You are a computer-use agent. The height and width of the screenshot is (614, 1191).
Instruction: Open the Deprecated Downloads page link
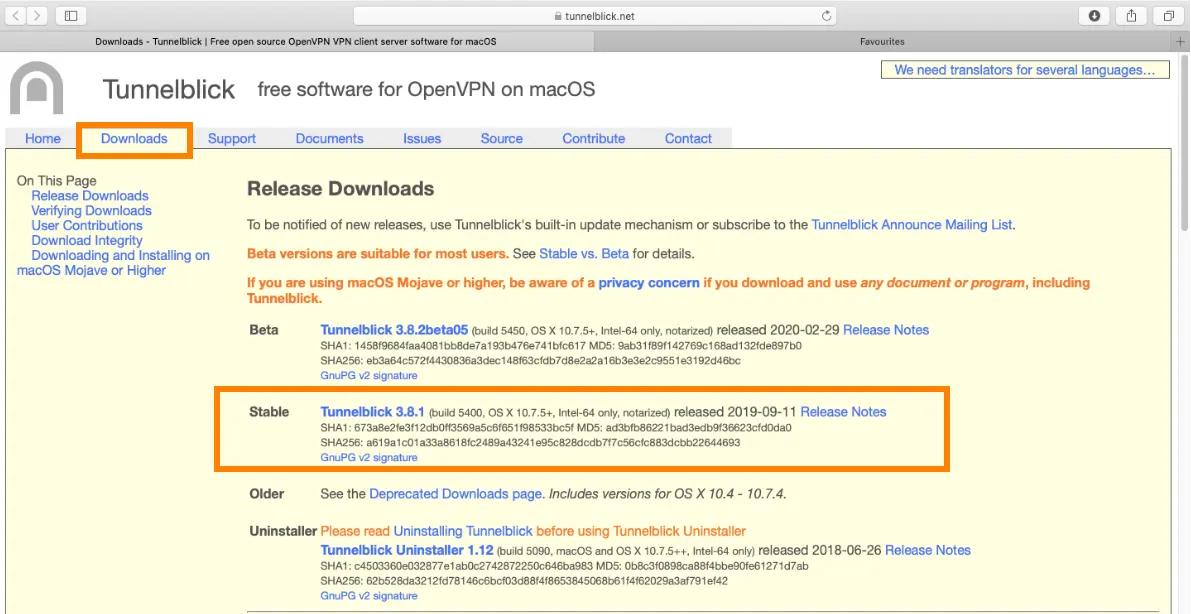point(456,494)
